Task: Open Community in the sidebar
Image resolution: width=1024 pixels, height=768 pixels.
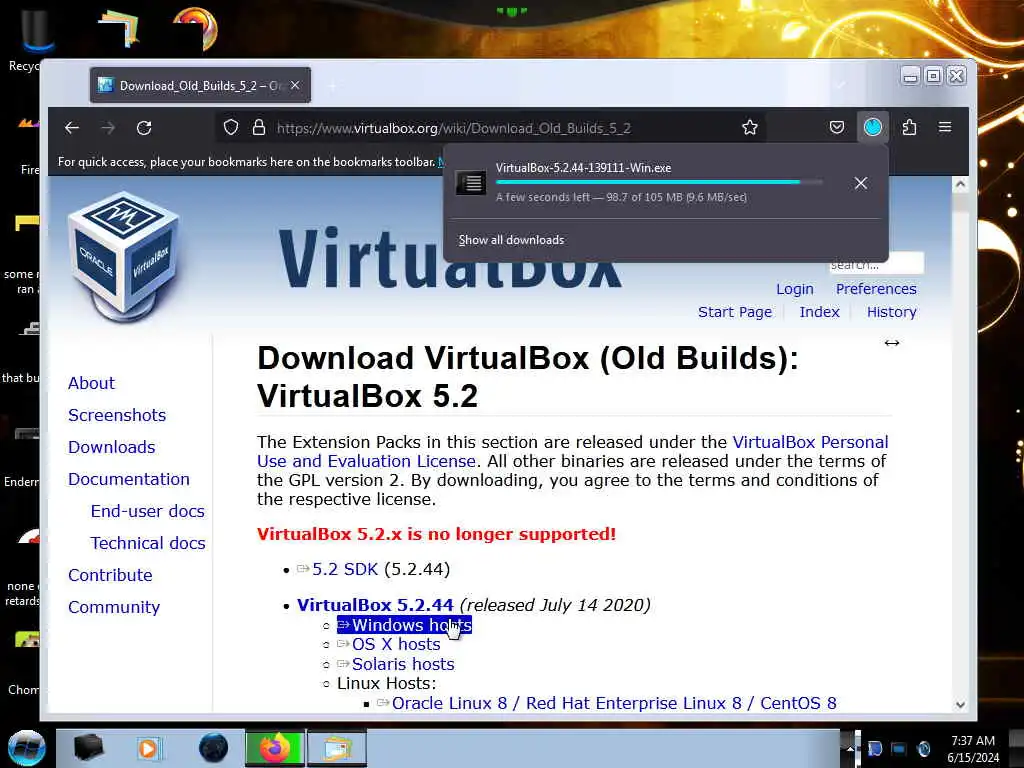Action: (x=114, y=607)
